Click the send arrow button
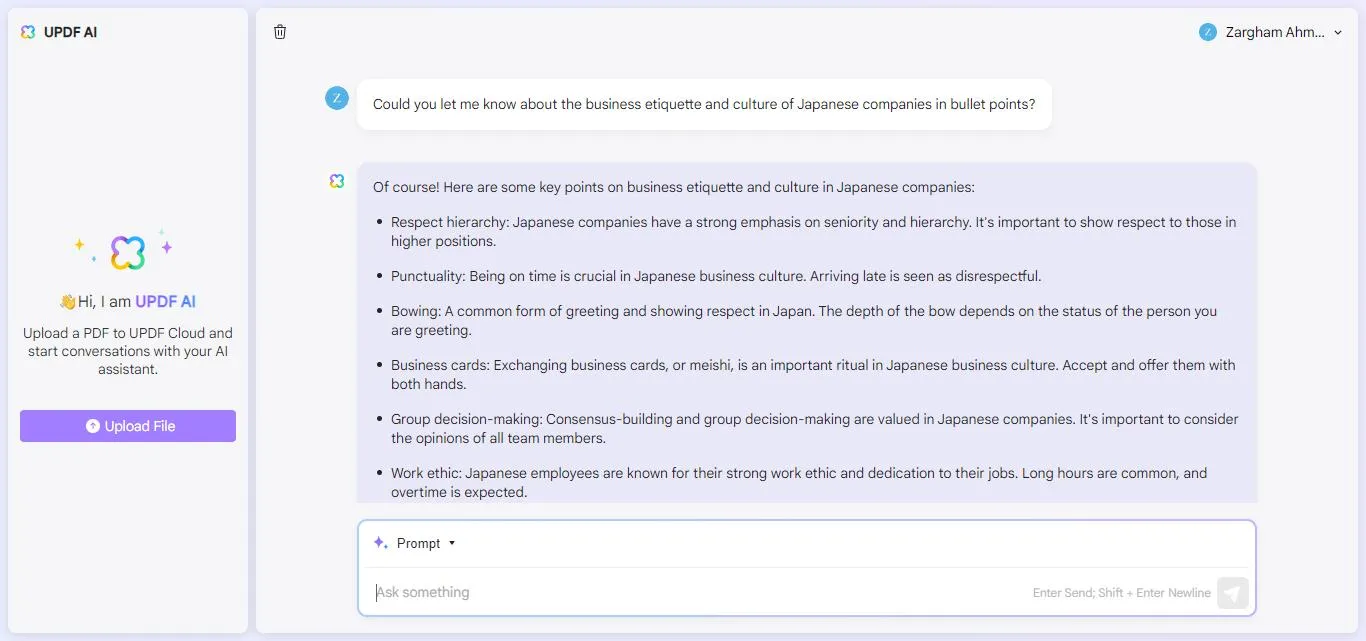 tap(1233, 593)
